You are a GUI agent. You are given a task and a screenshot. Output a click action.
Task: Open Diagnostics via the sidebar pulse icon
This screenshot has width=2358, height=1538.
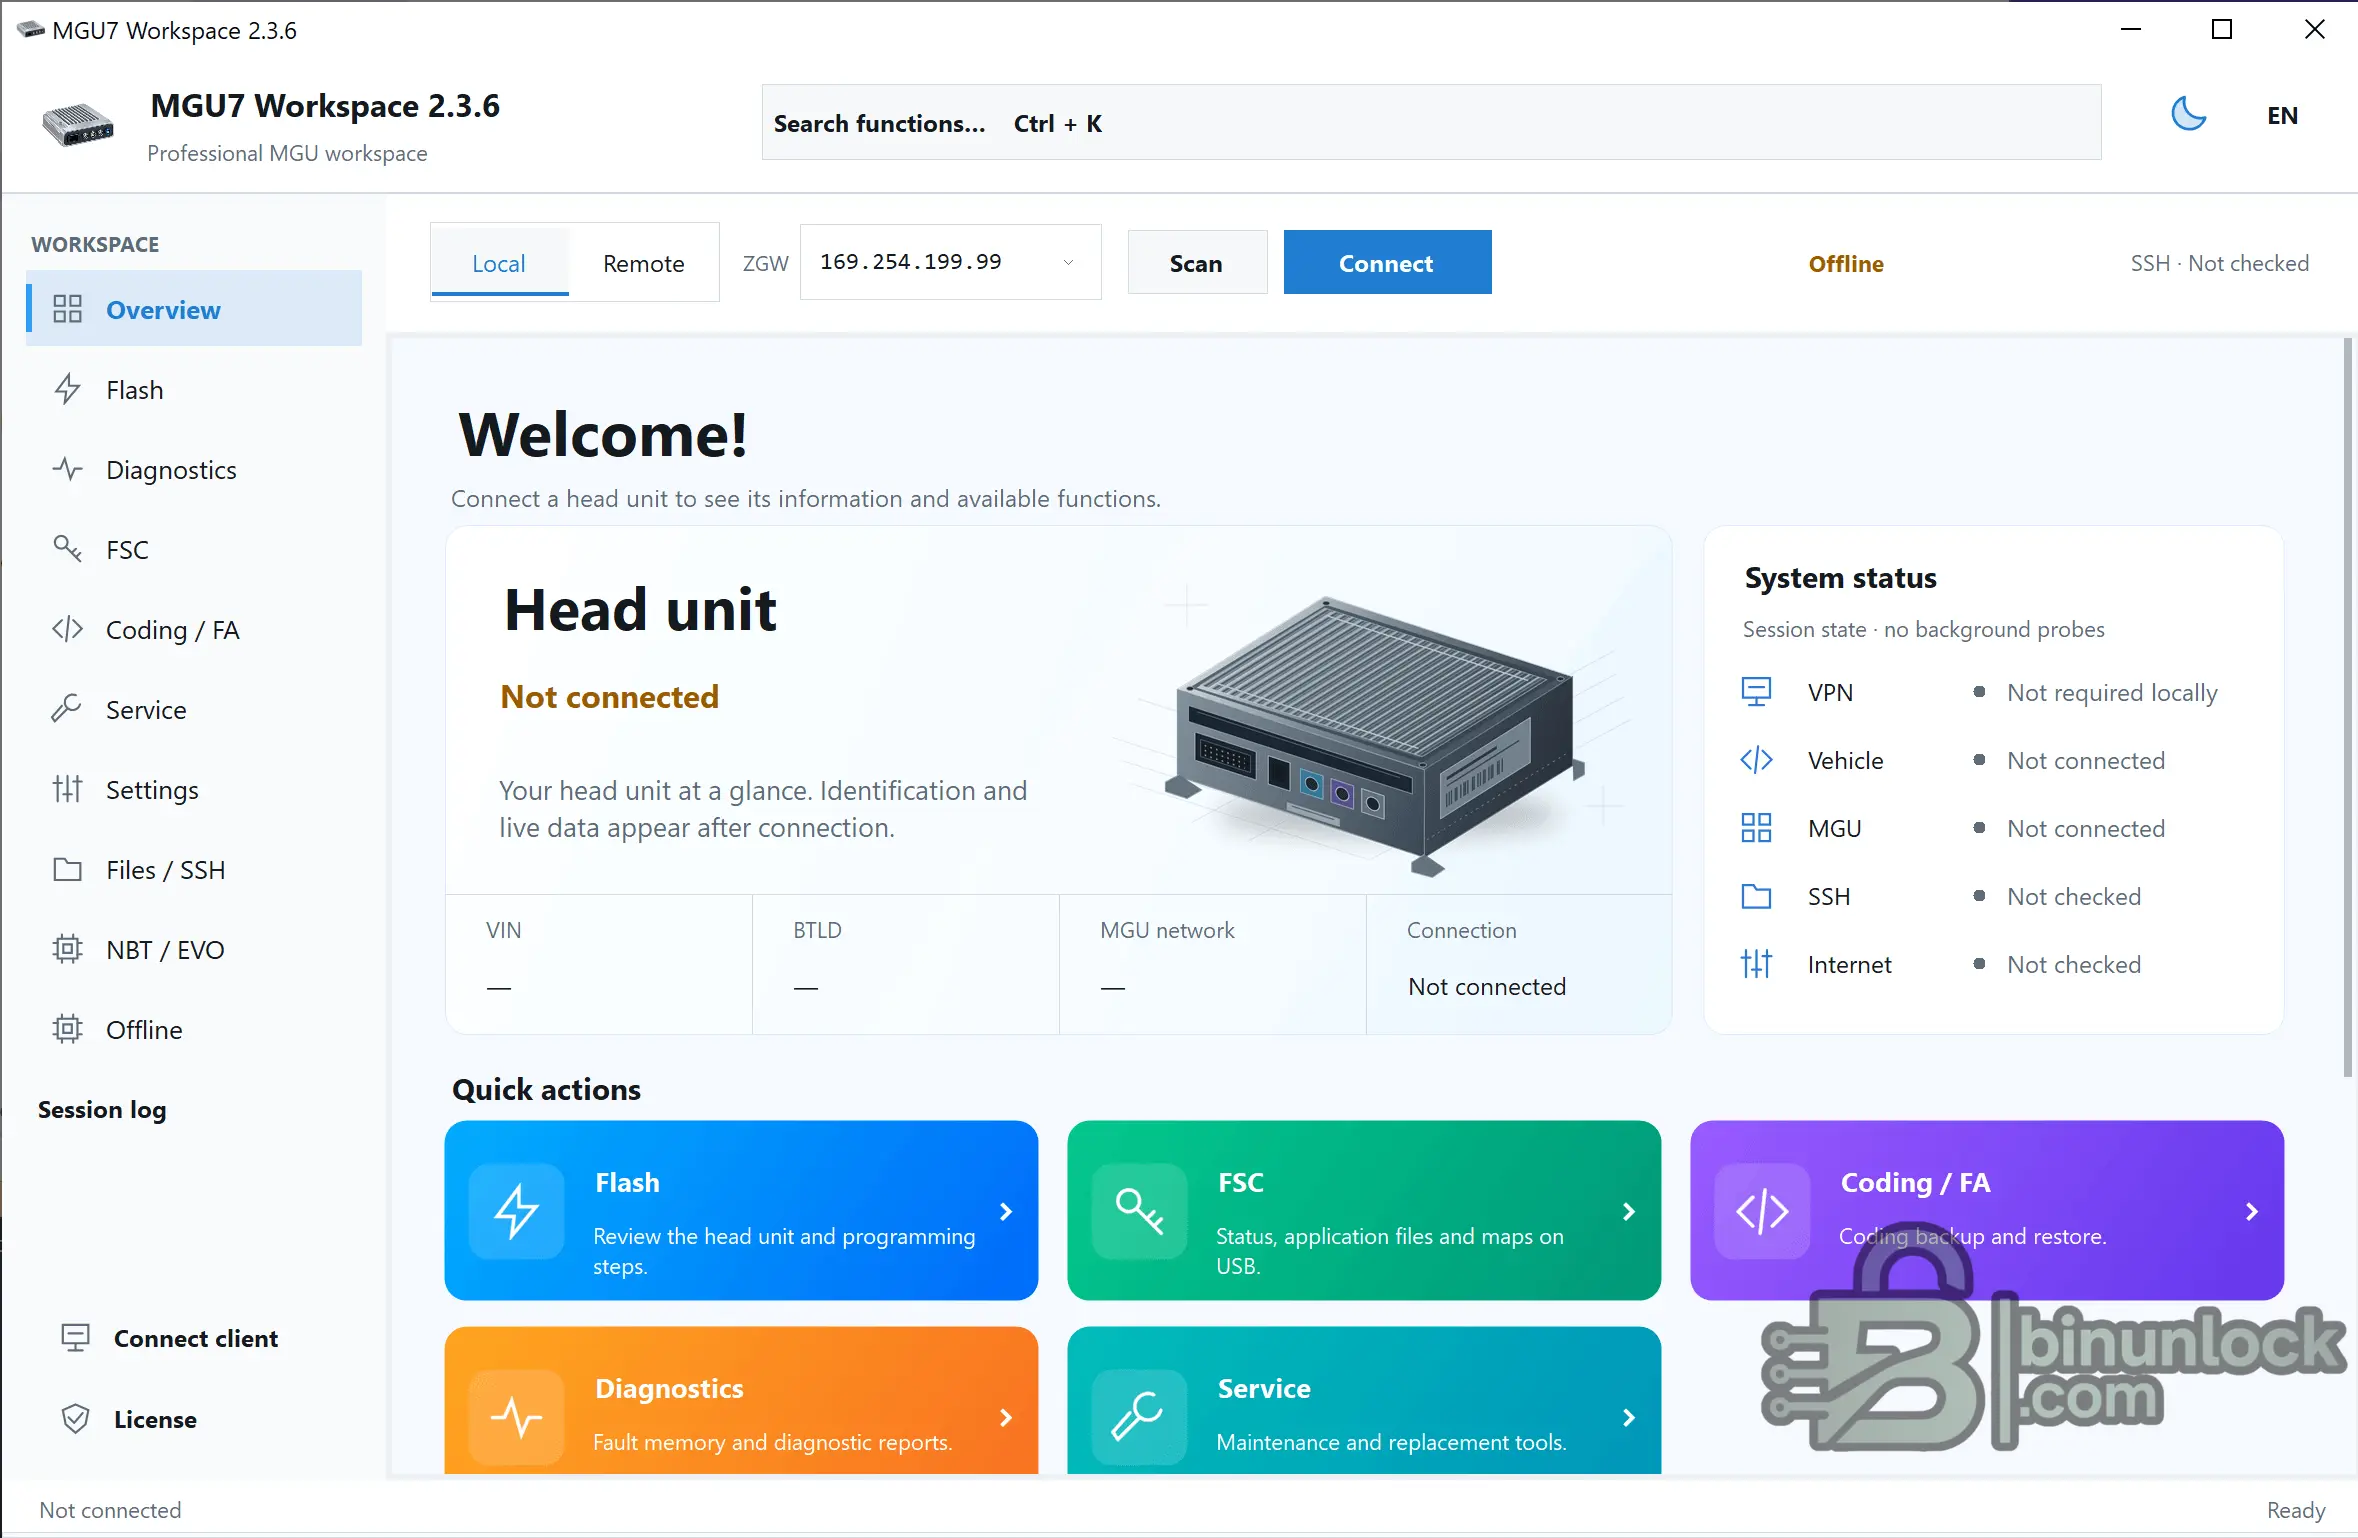[x=67, y=469]
